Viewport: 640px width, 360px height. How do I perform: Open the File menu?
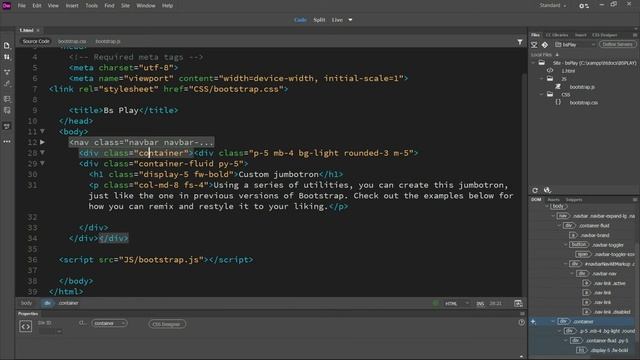click(x=22, y=6)
